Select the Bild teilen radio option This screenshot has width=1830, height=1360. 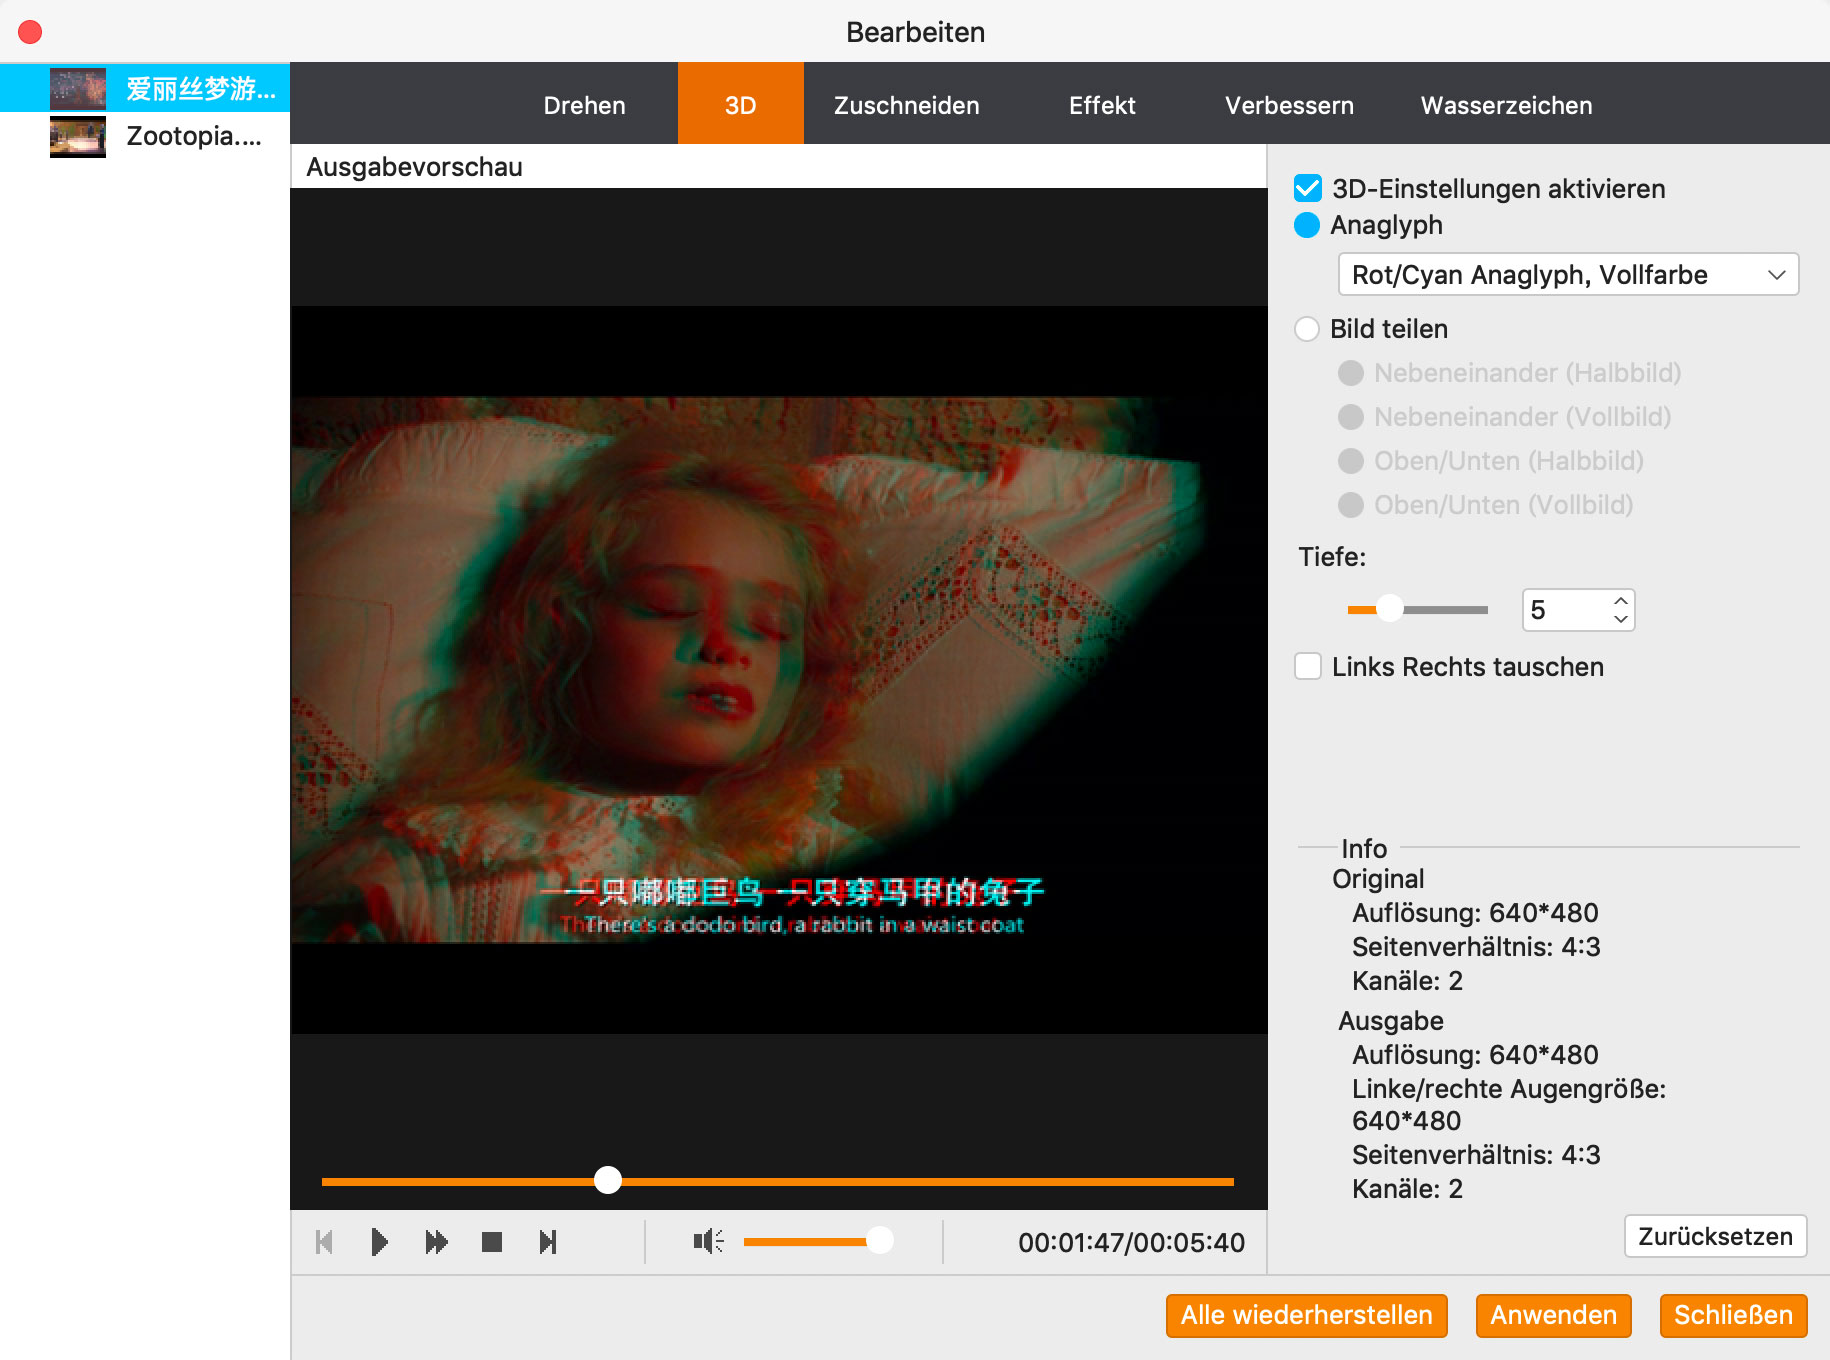point(1307,329)
